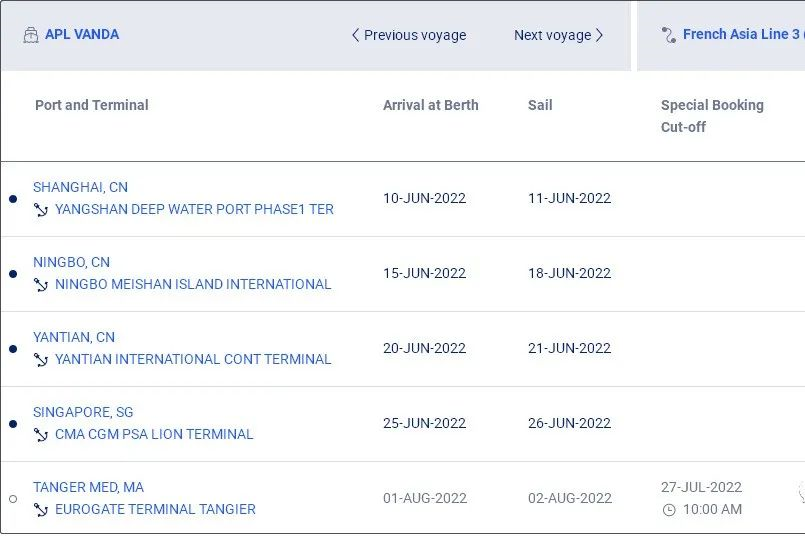Click the anchor icon for Yantian International terminal

(41, 359)
